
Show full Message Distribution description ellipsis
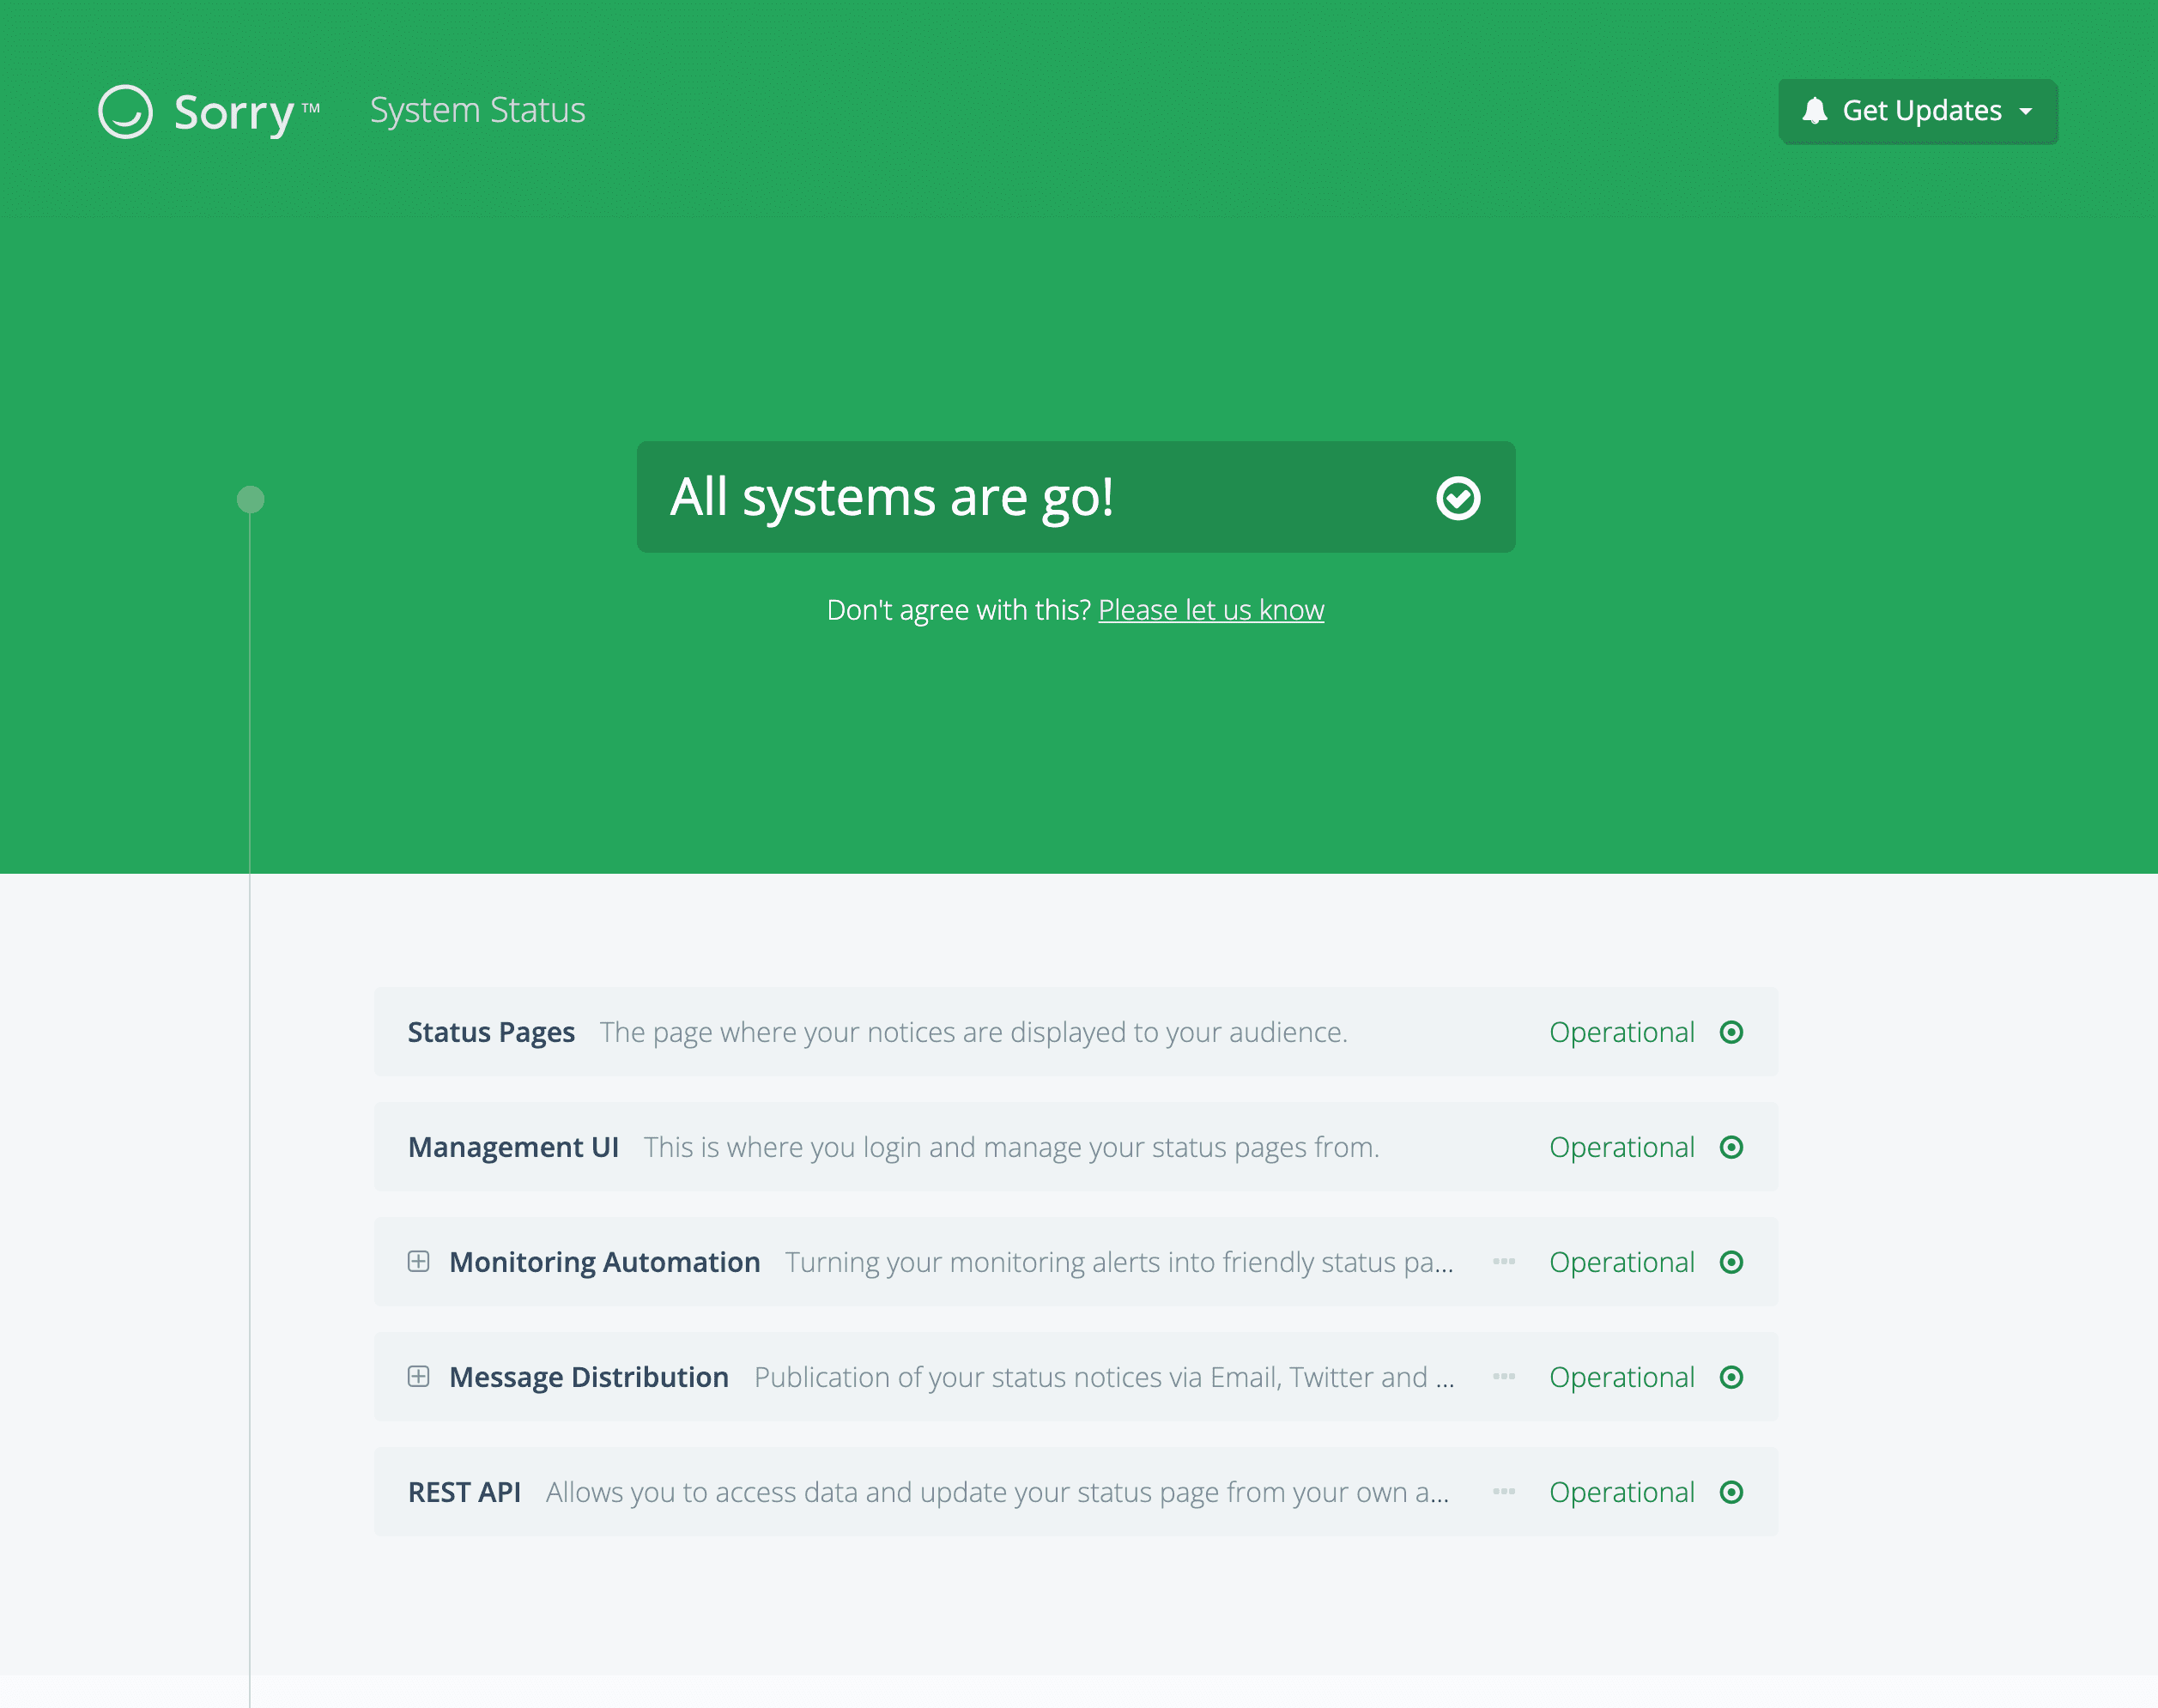[1503, 1377]
